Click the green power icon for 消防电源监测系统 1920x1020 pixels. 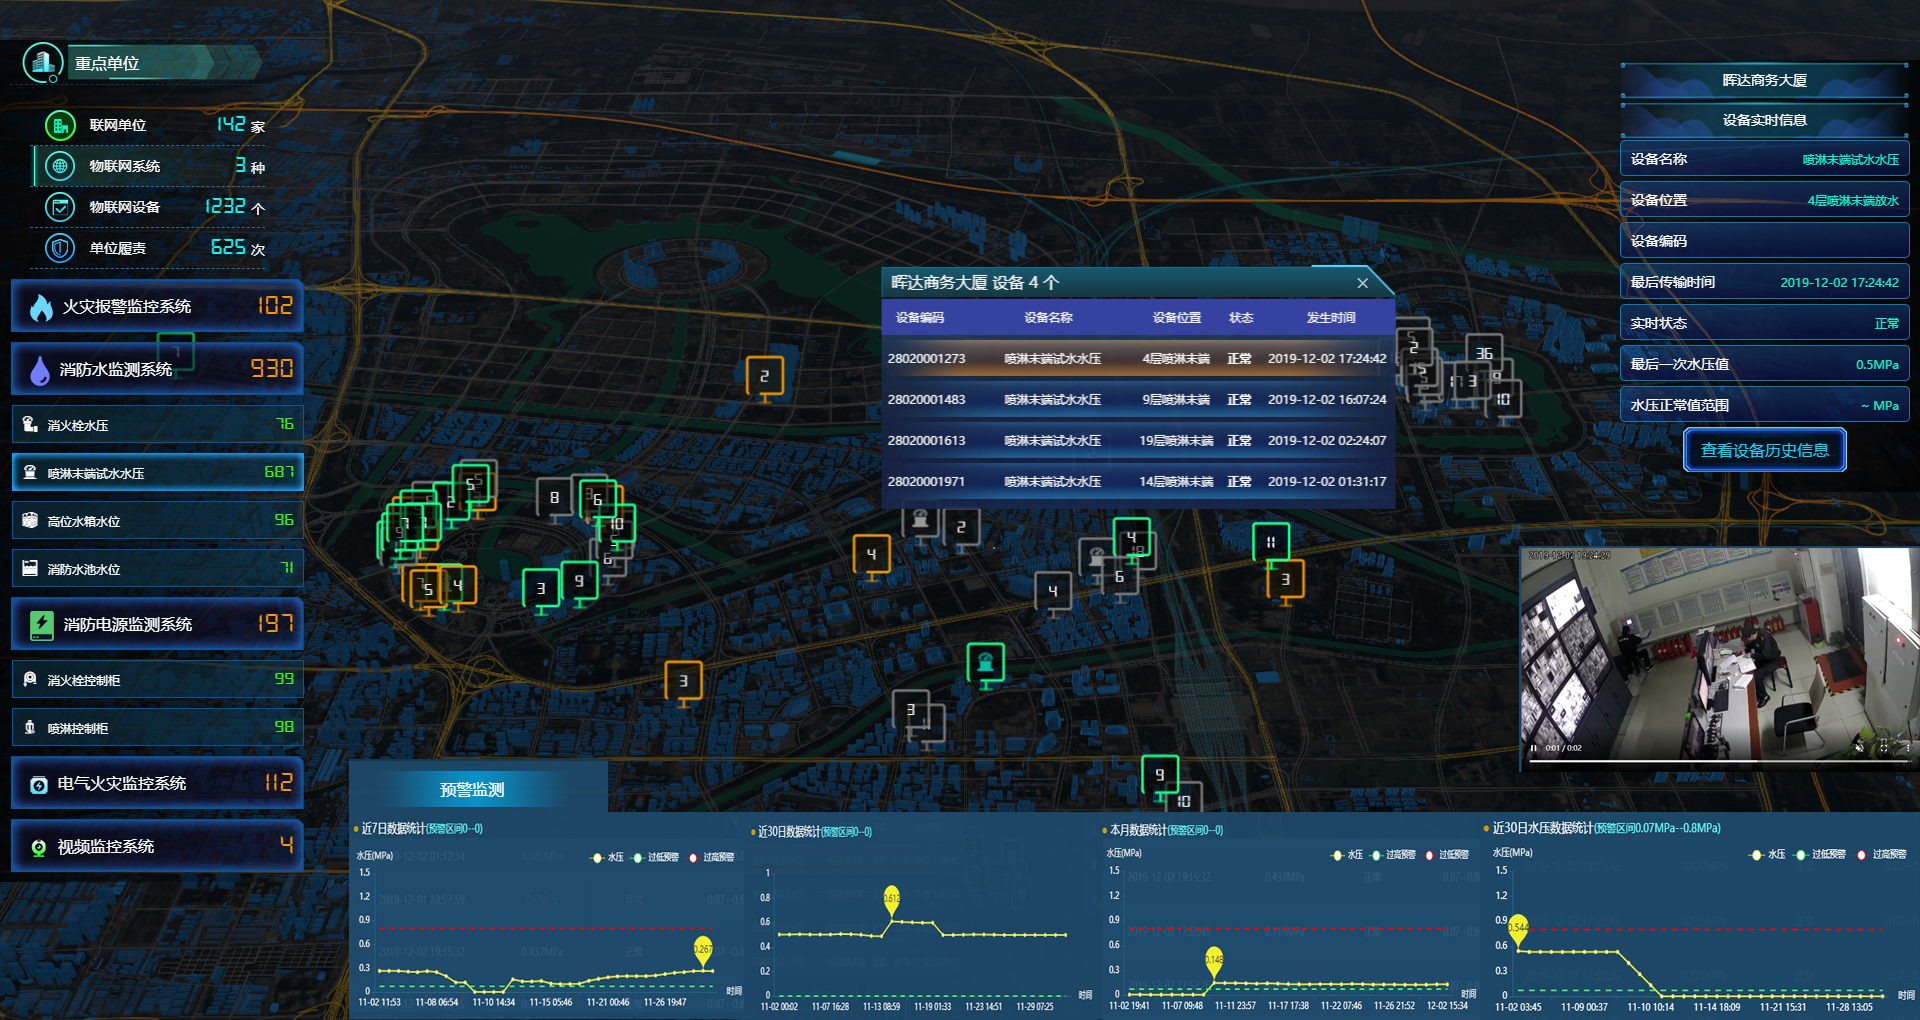pyautogui.click(x=41, y=625)
